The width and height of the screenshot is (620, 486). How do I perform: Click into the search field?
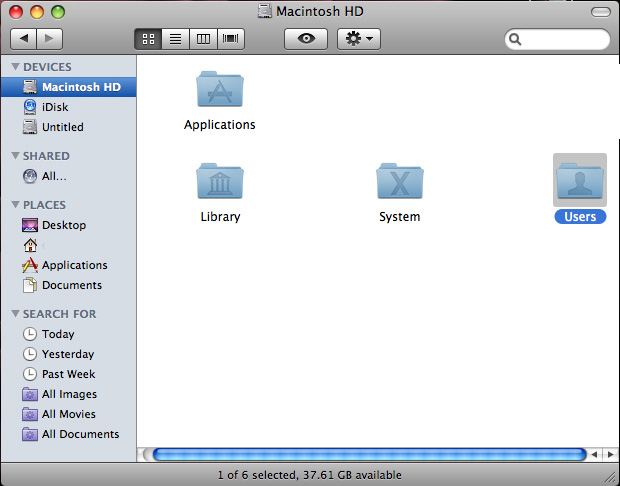click(x=558, y=39)
